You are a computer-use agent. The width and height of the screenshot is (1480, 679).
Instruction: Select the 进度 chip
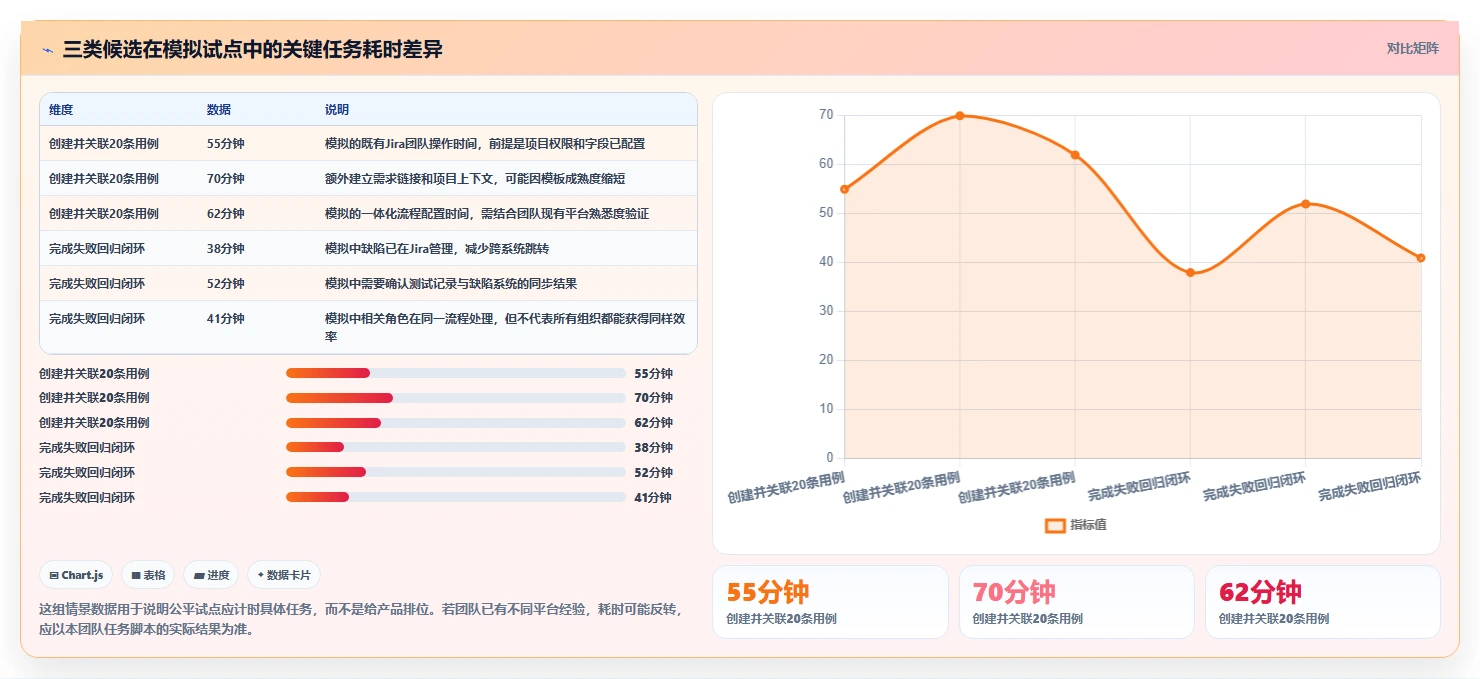(211, 575)
